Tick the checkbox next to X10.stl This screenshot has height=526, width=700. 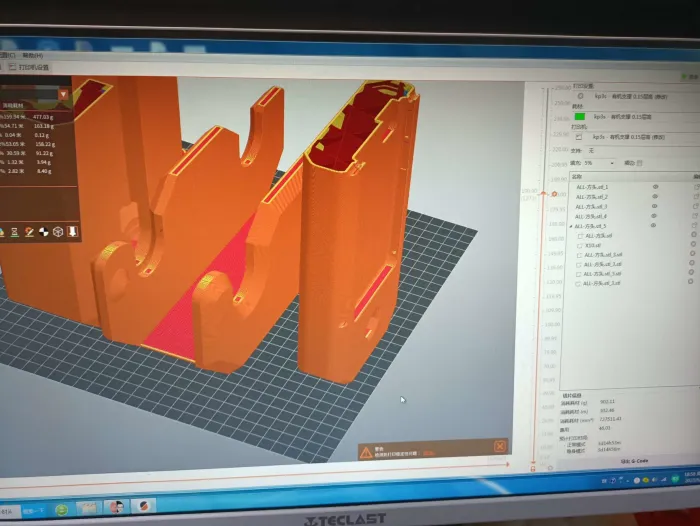click(x=579, y=244)
